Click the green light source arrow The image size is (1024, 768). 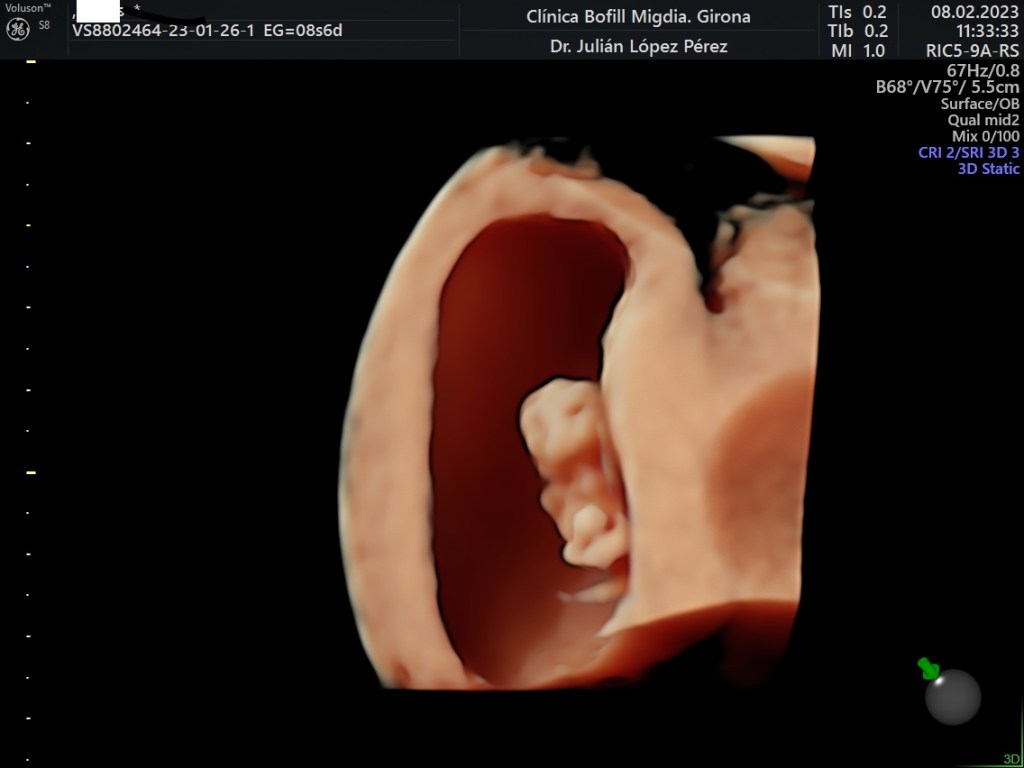[x=929, y=668]
